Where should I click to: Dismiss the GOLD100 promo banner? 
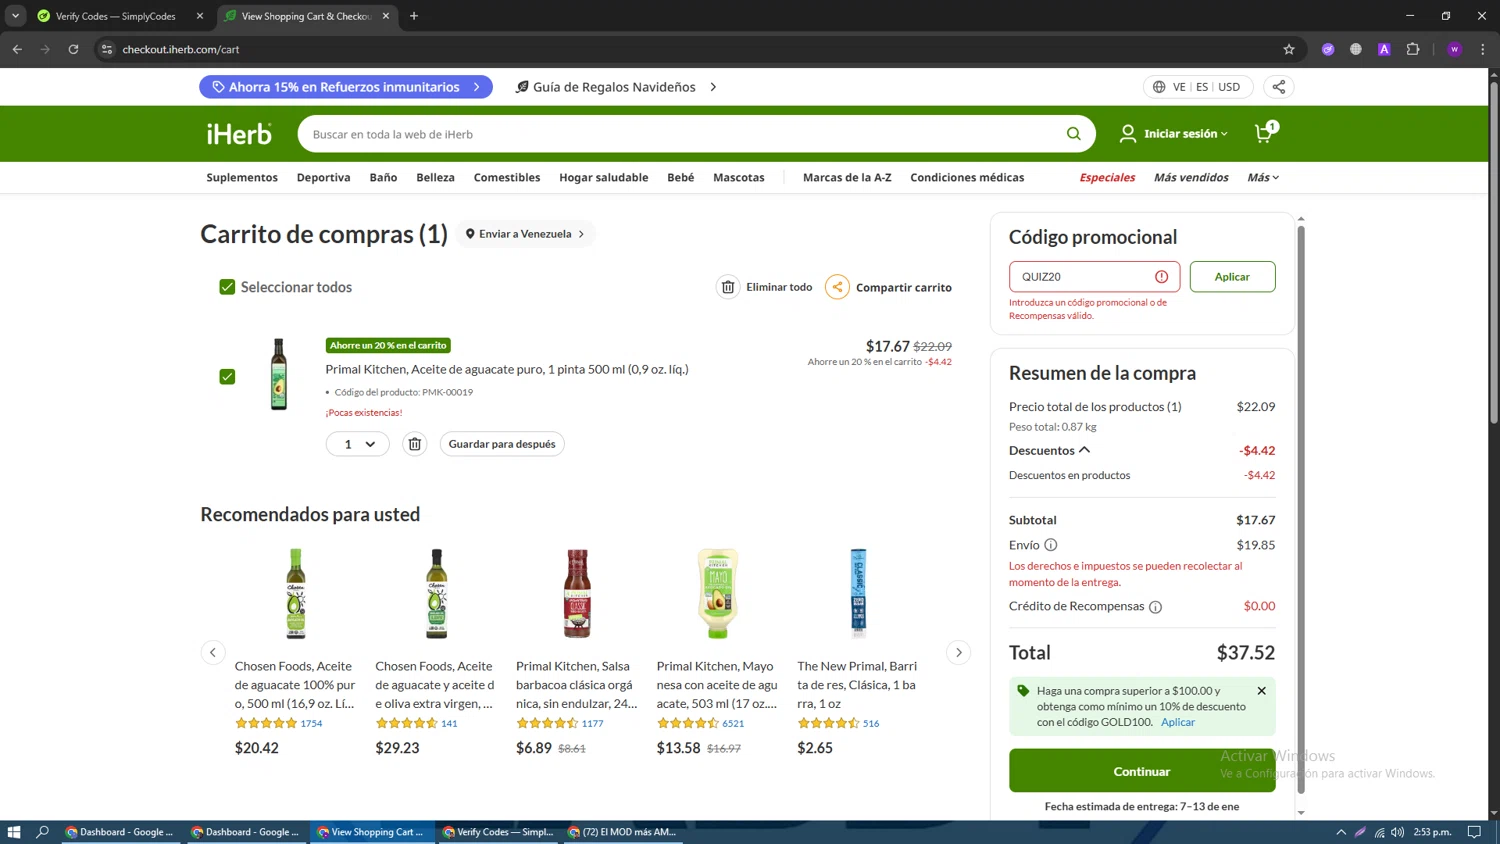tap(1261, 691)
